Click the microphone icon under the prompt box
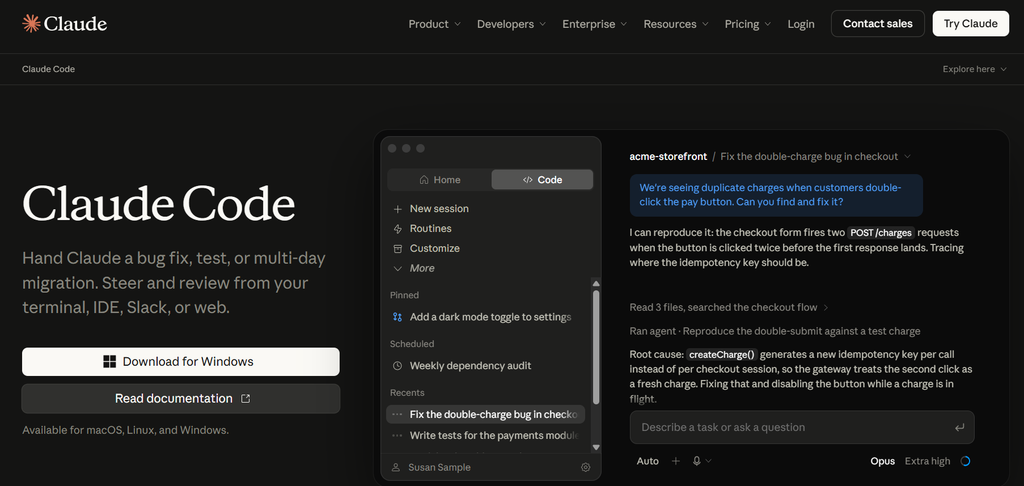The width and height of the screenshot is (1024, 486). (697, 461)
